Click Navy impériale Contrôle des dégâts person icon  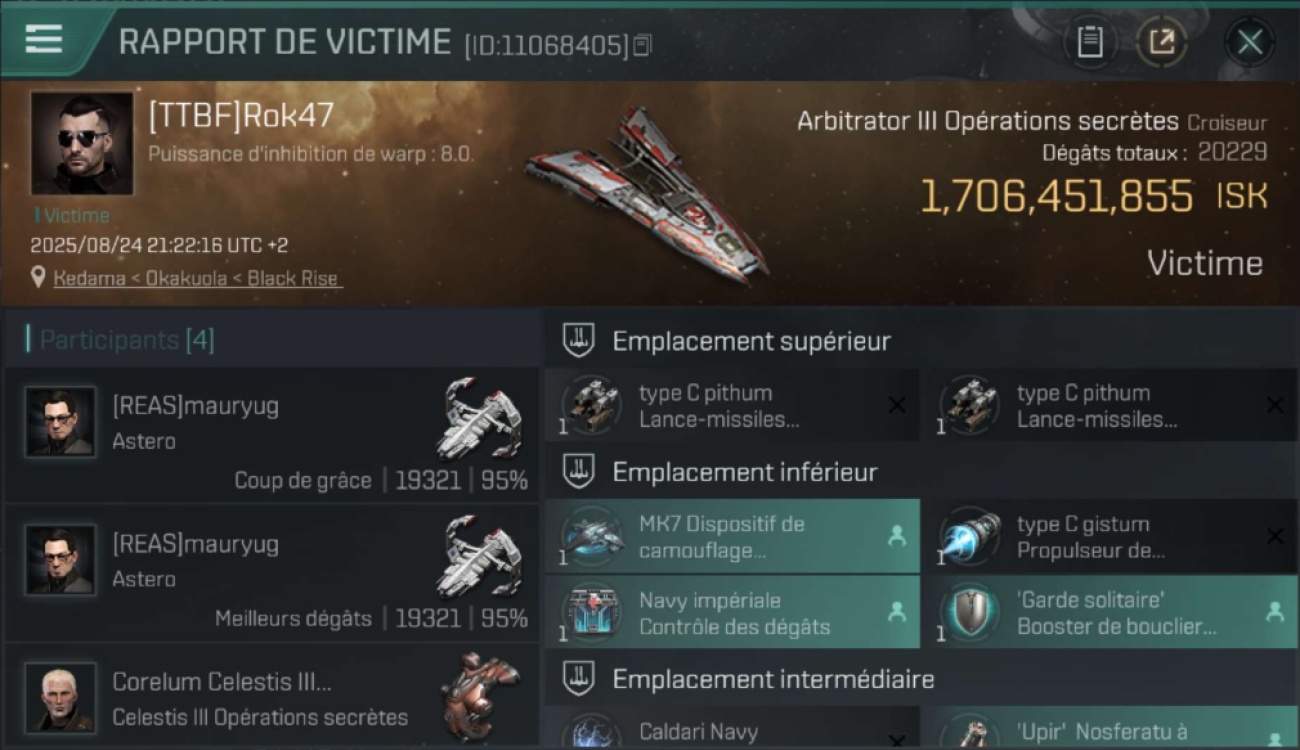click(x=897, y=612)
